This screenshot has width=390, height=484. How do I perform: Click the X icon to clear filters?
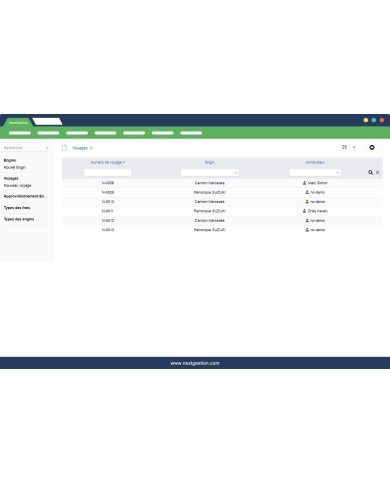pyautogui.click(x=377, y=172)
